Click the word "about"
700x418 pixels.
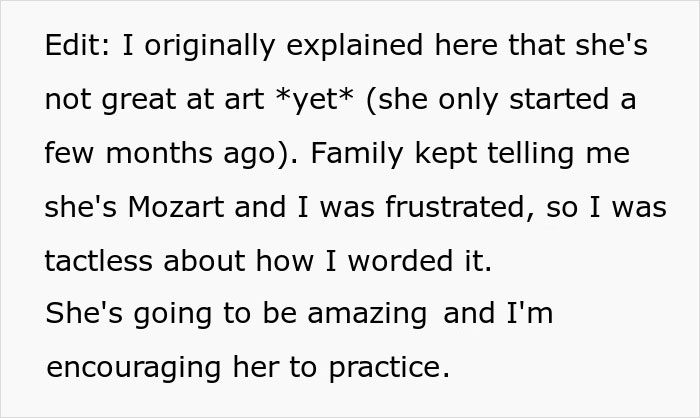coord(204,261)
